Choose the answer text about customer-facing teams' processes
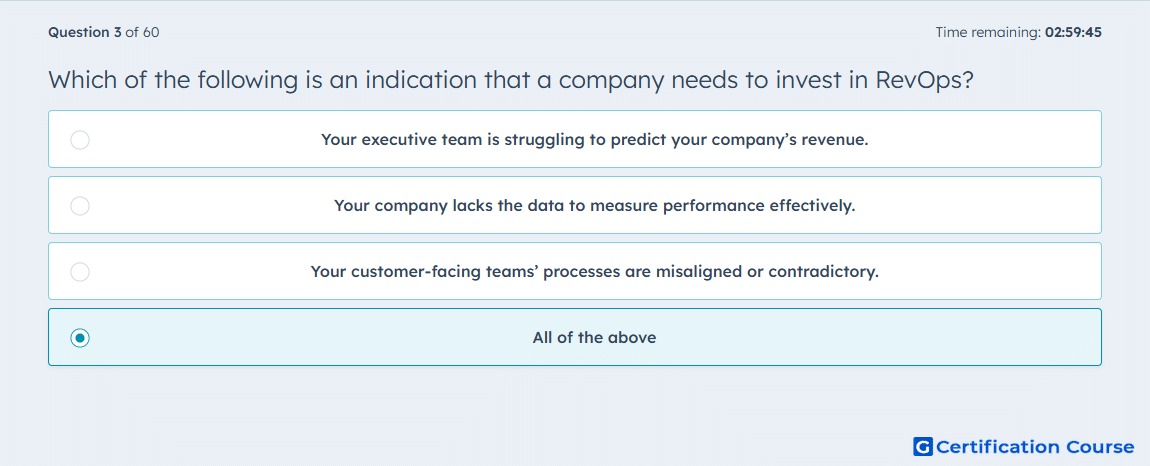This screenshot has width=1150, height=466. point(594,272)
